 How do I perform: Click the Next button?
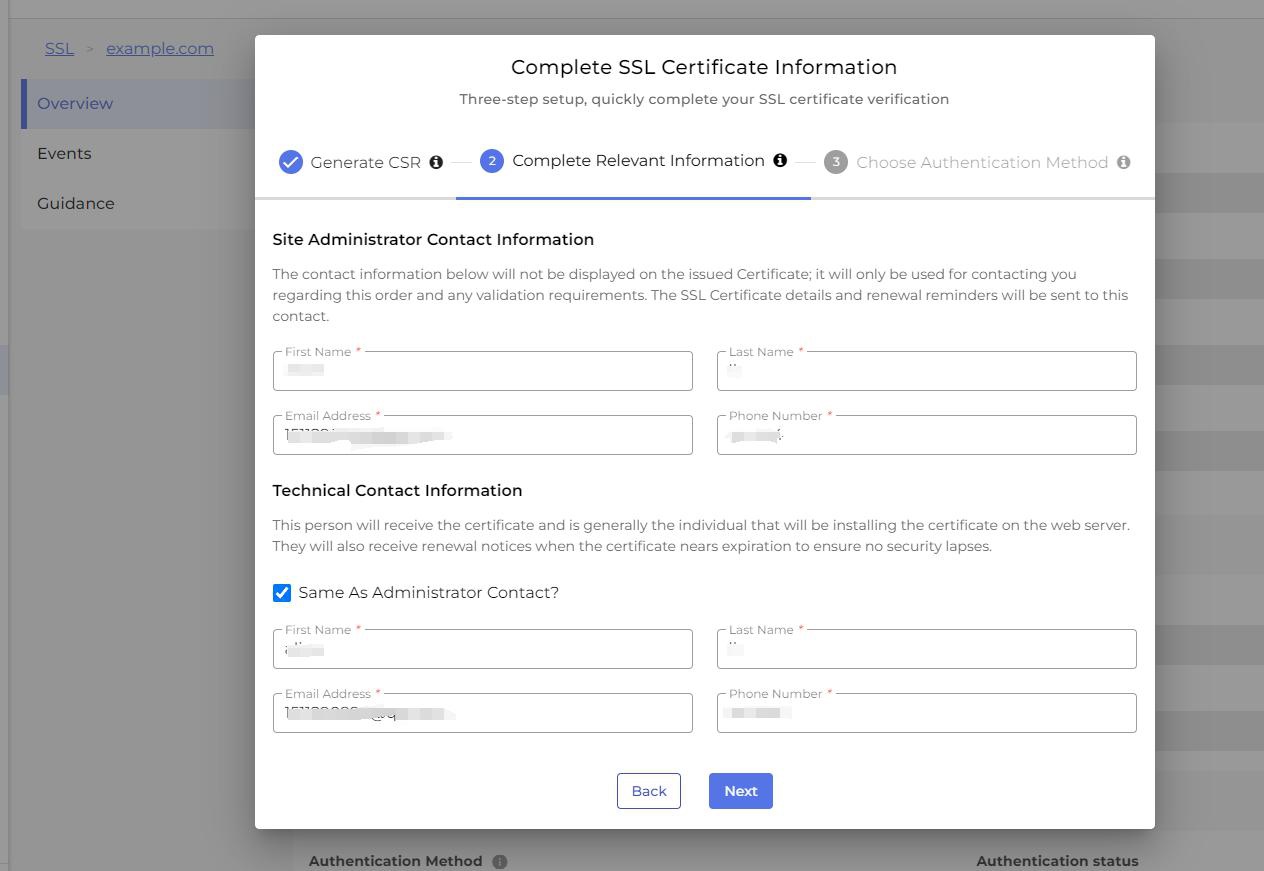pos(741,791)
